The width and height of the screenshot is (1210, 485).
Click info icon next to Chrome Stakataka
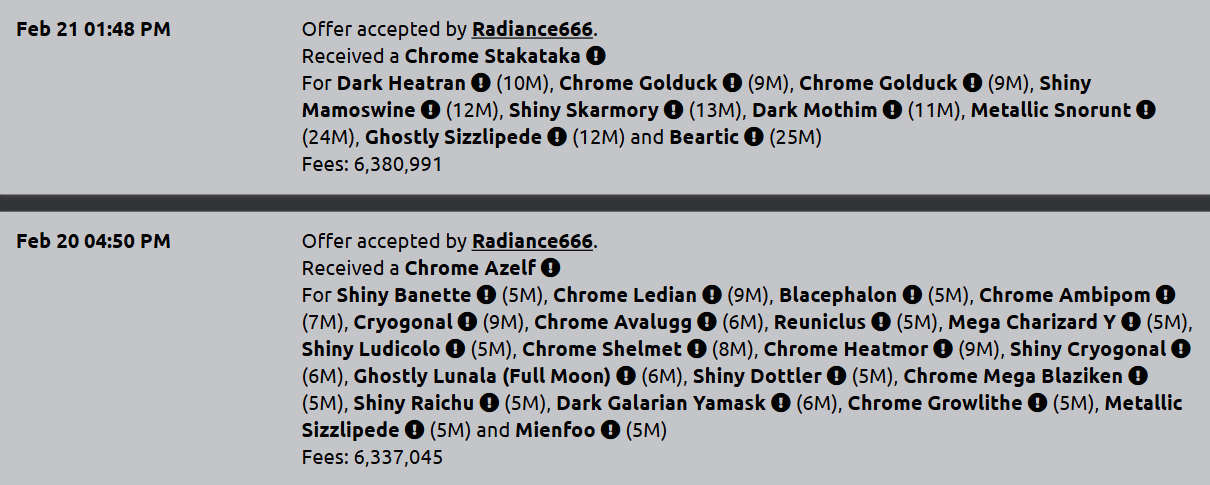(596, 56)
